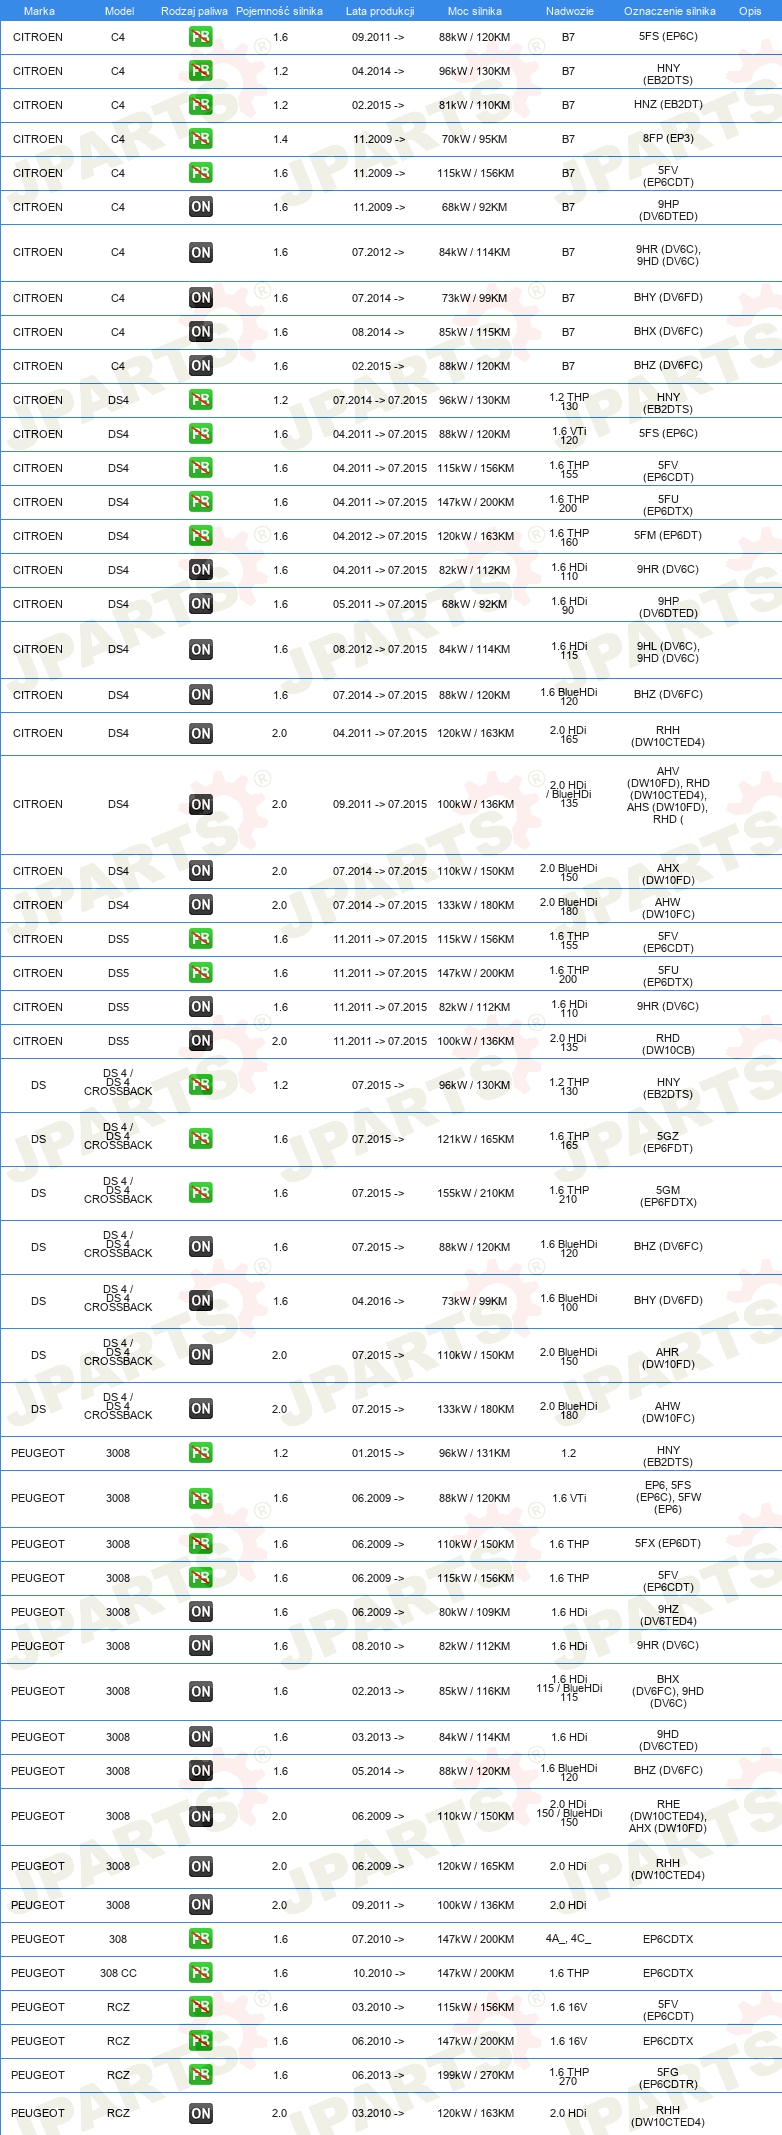Click the PB icon in the Citroen DS4 5FU 200KM row
Screen dimensions: 782x2135
(200, 502)
